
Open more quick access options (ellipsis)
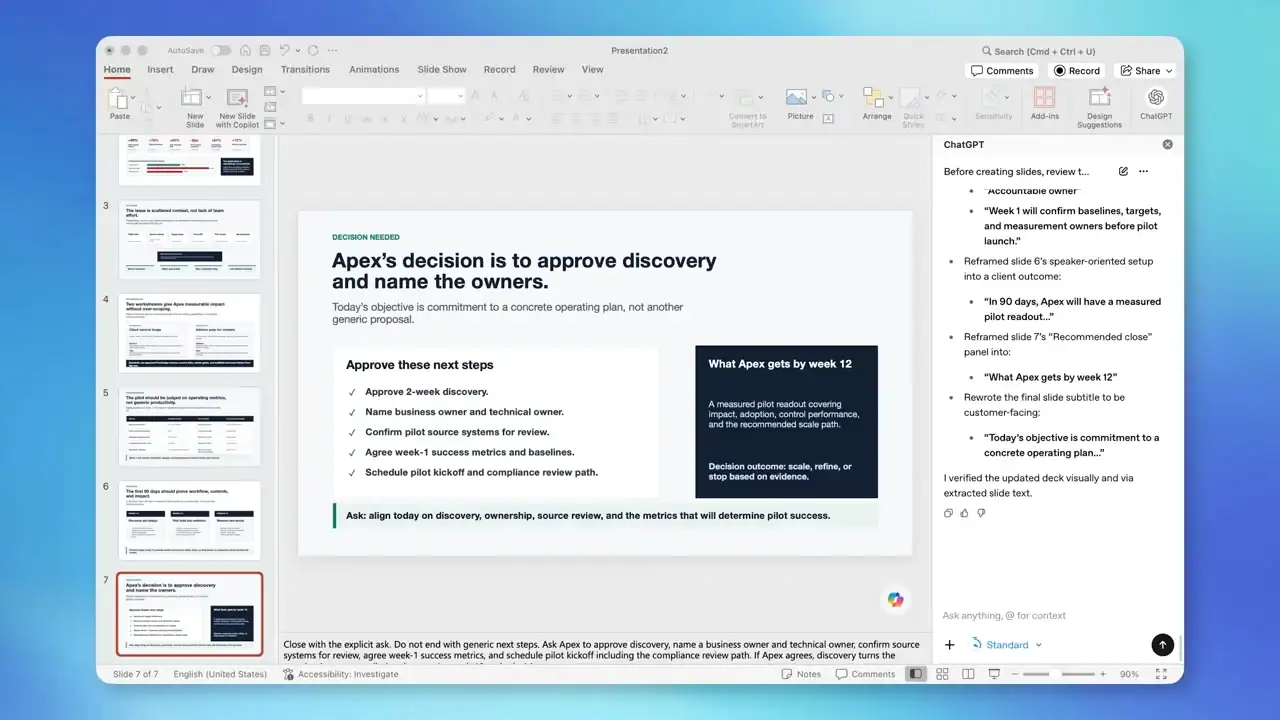tap(332, 50)
